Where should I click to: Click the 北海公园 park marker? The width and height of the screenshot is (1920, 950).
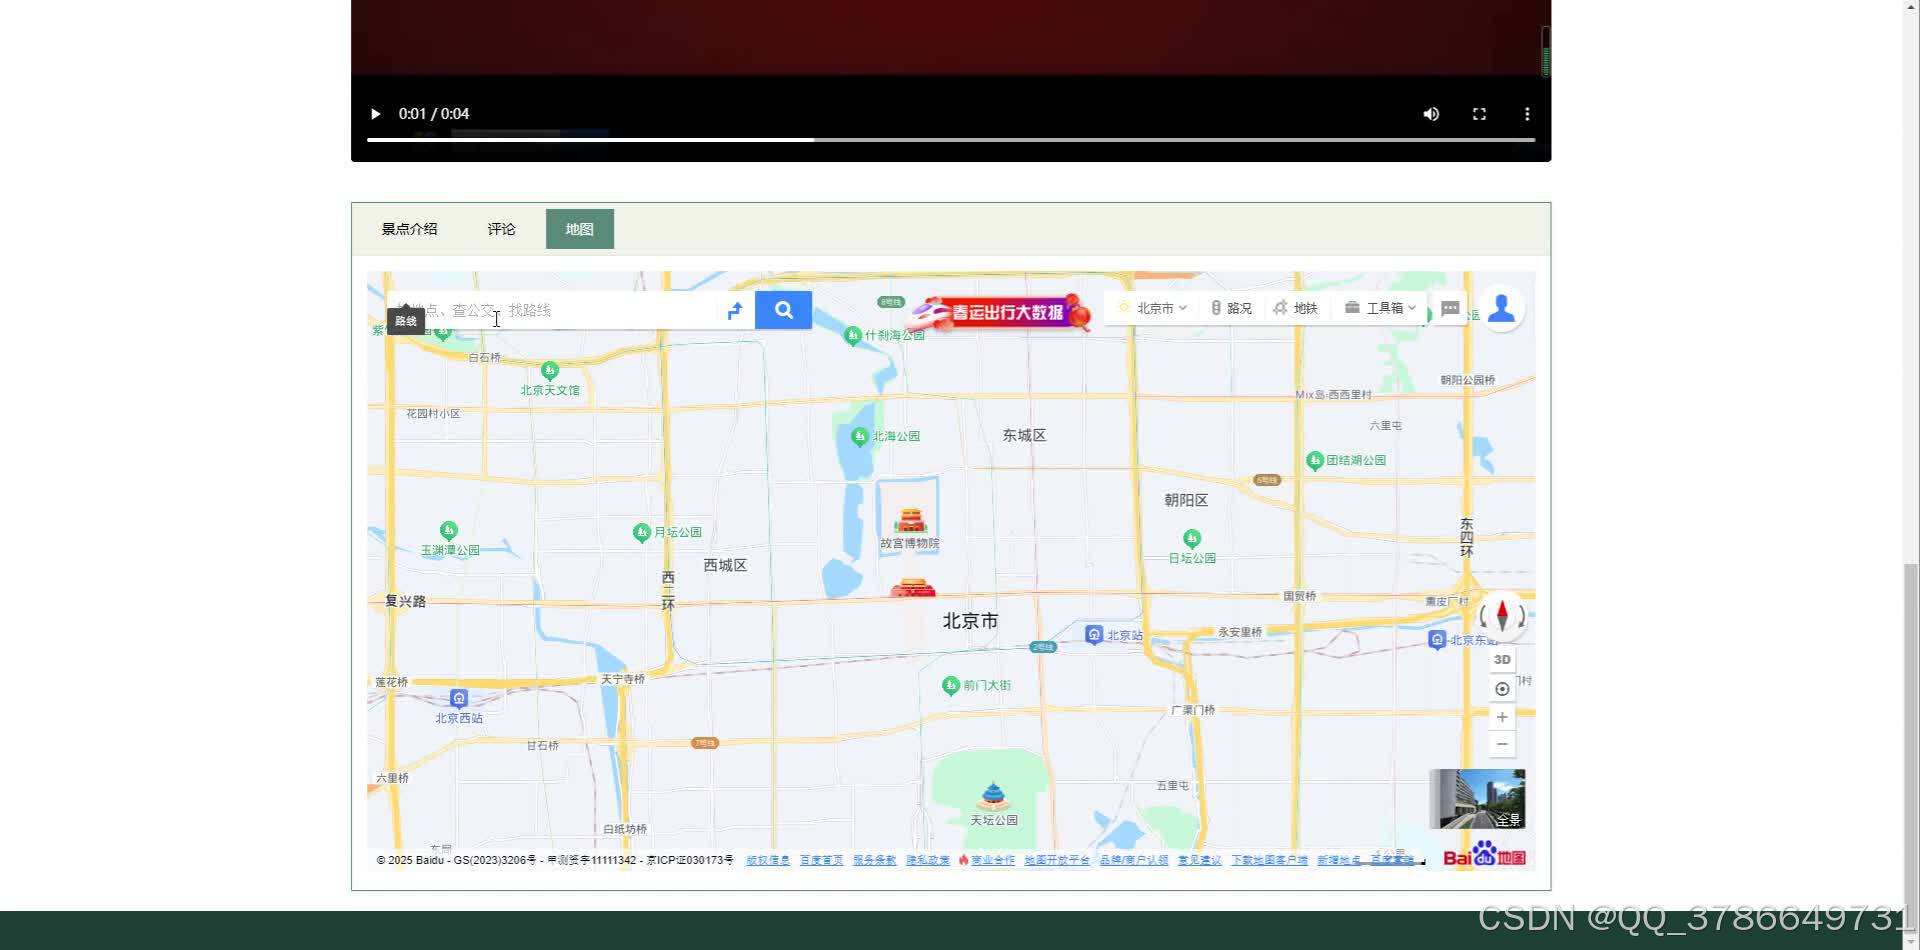(x=859, y=437)
